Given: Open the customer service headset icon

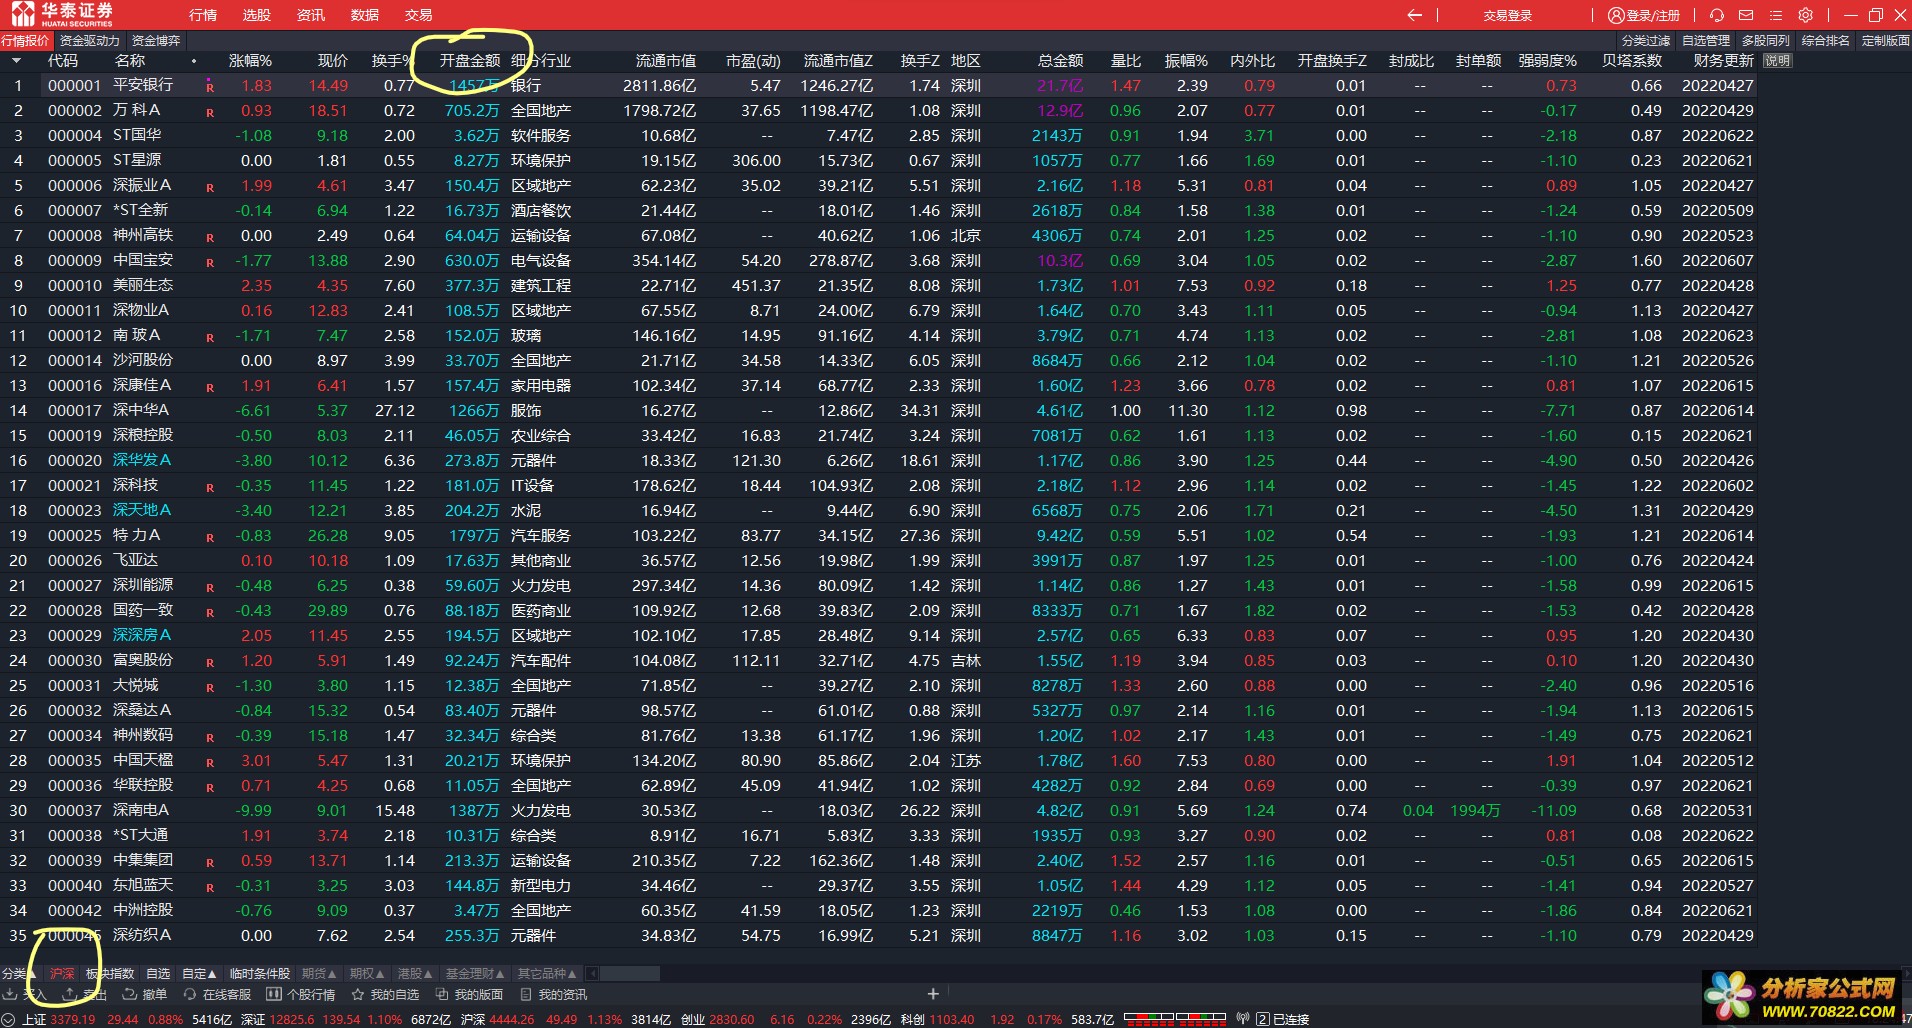Looking at the screenshot, I should (x=1717, y=15).
